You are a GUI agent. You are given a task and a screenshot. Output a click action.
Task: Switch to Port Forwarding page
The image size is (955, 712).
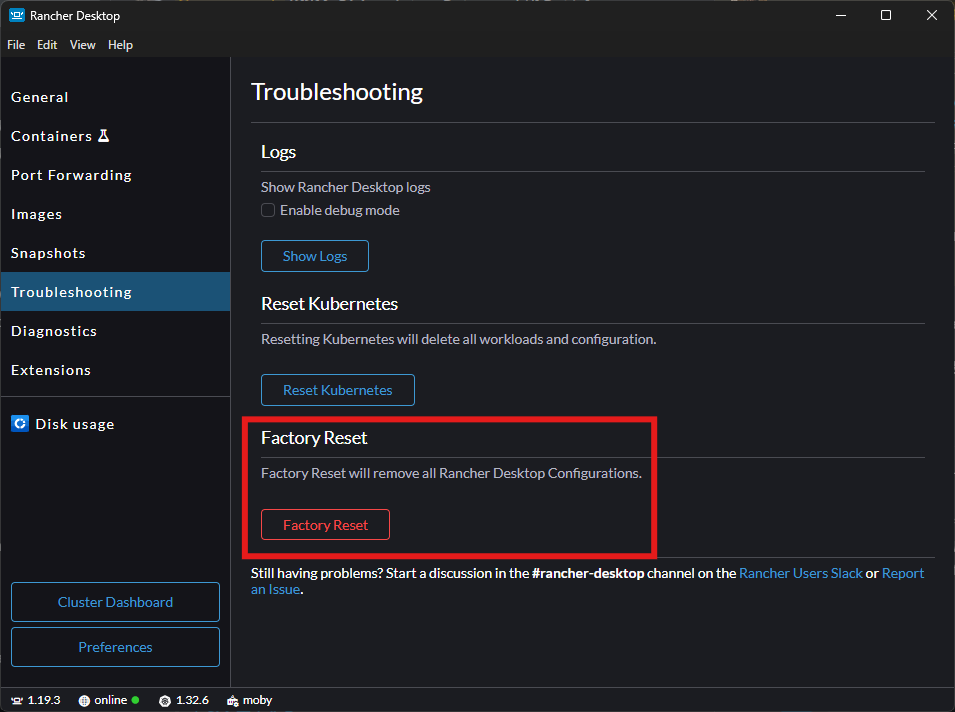tap(115, 175)
